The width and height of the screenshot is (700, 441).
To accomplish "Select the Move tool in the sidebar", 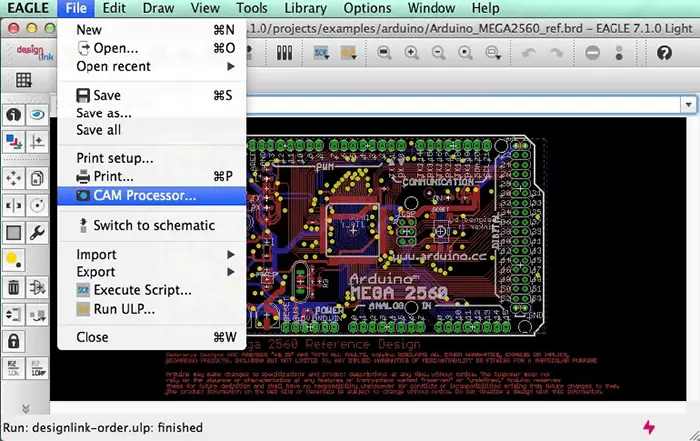I will (14, 178).
